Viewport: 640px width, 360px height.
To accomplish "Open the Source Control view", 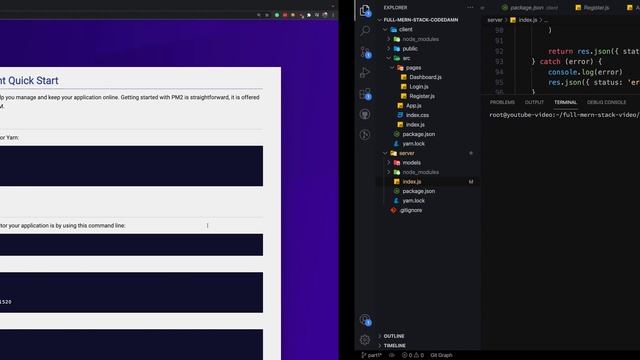I will tap(365, 52).
